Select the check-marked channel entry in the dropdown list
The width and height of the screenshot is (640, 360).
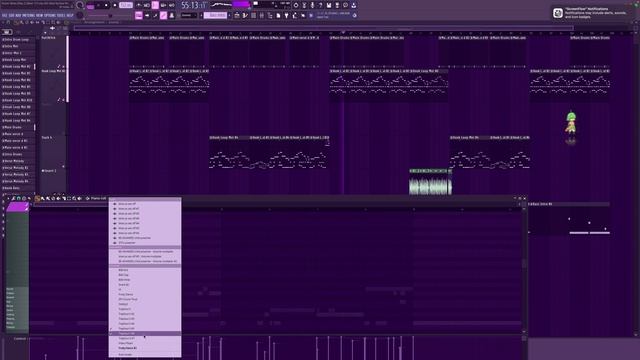pos(145,329)
